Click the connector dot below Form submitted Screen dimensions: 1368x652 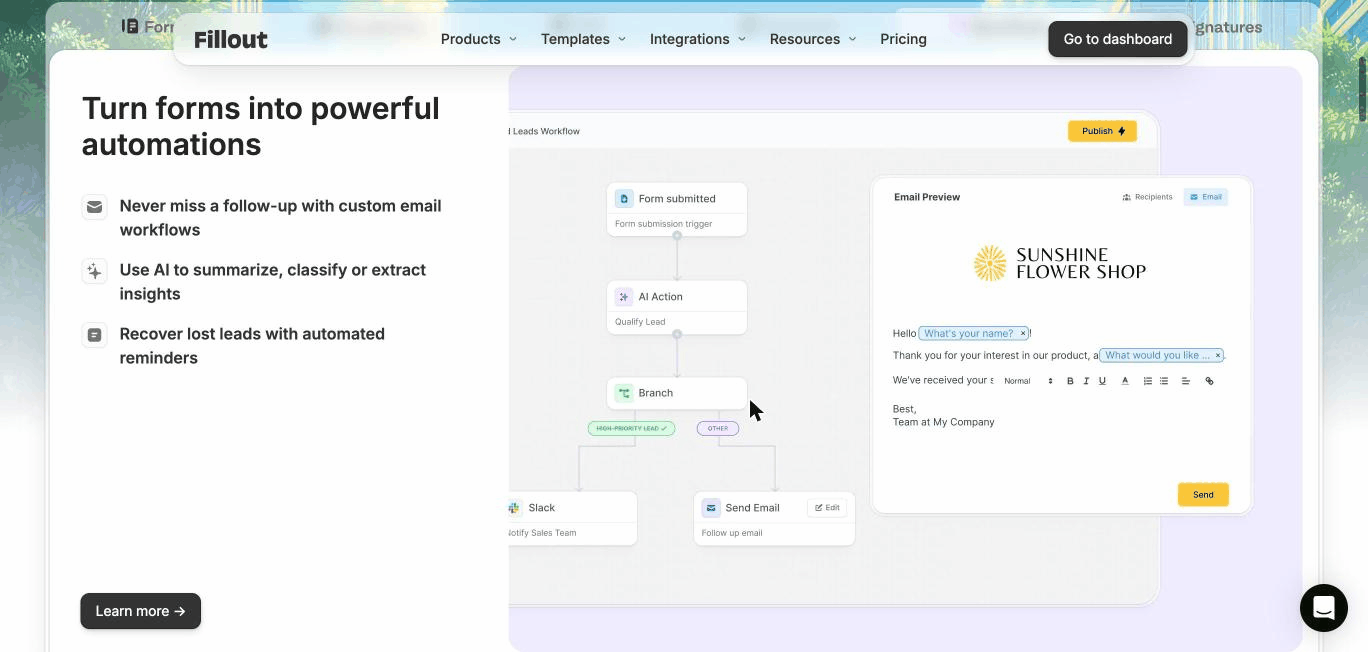click(677, 236)
